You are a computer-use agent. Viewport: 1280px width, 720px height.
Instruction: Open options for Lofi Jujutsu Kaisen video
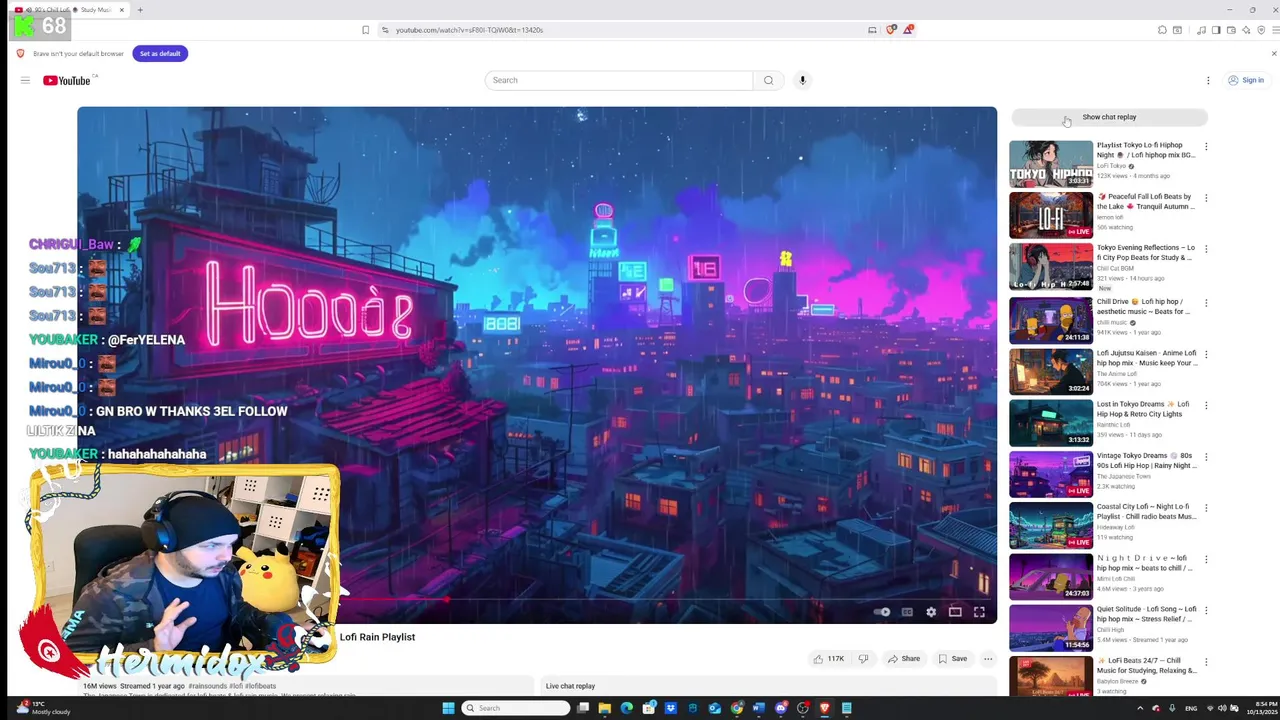click(1206, 354)
